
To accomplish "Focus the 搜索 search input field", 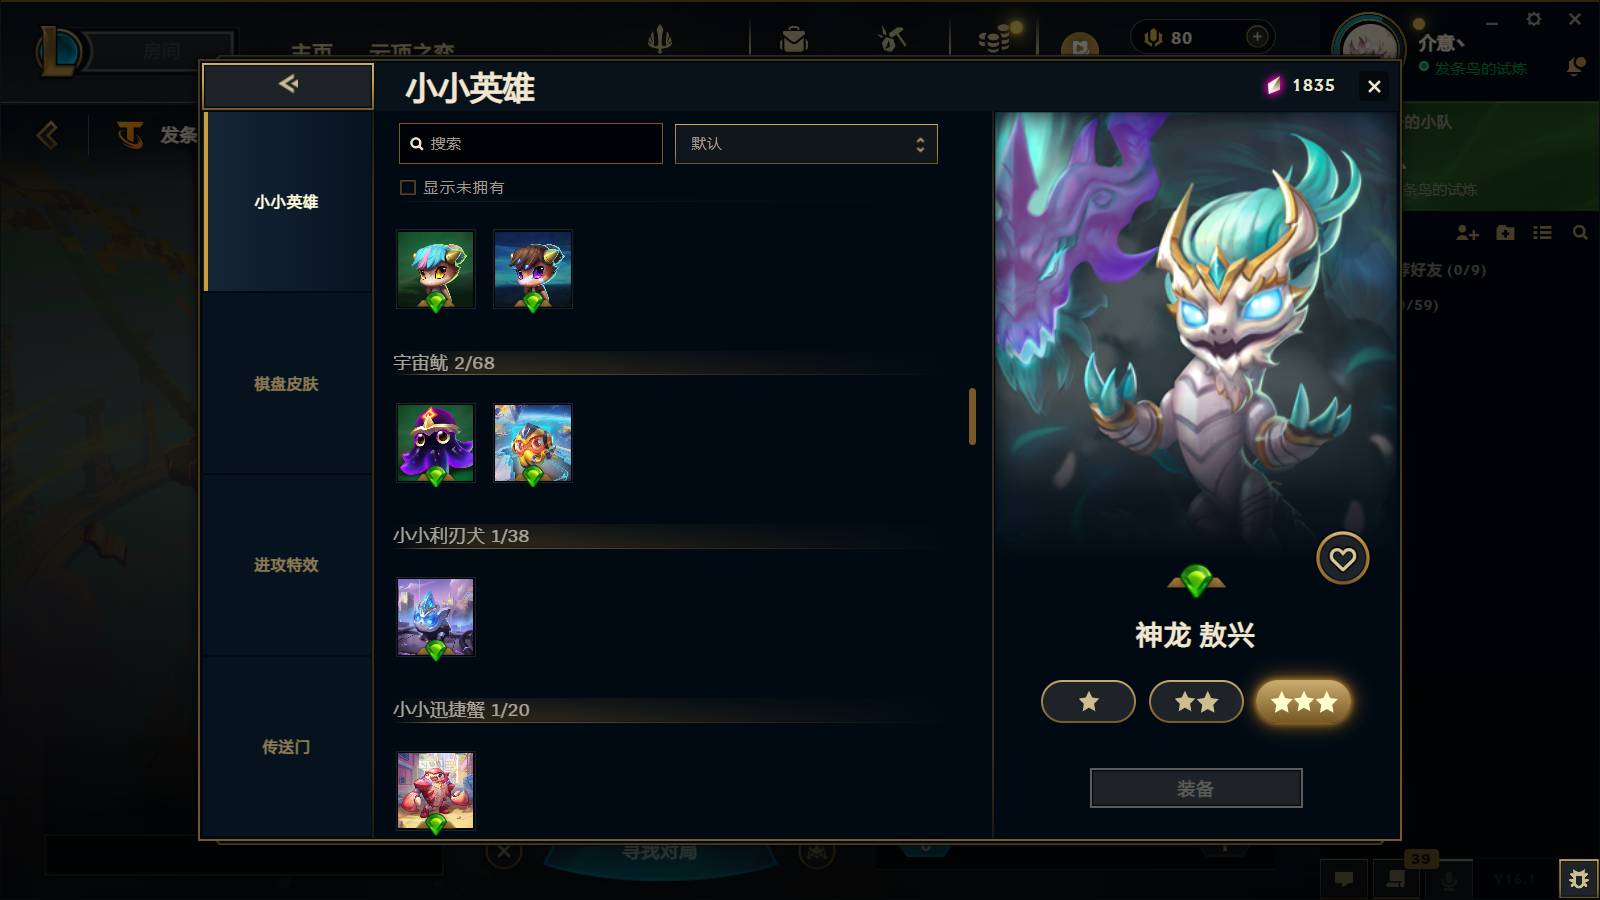I will [531, 144].
